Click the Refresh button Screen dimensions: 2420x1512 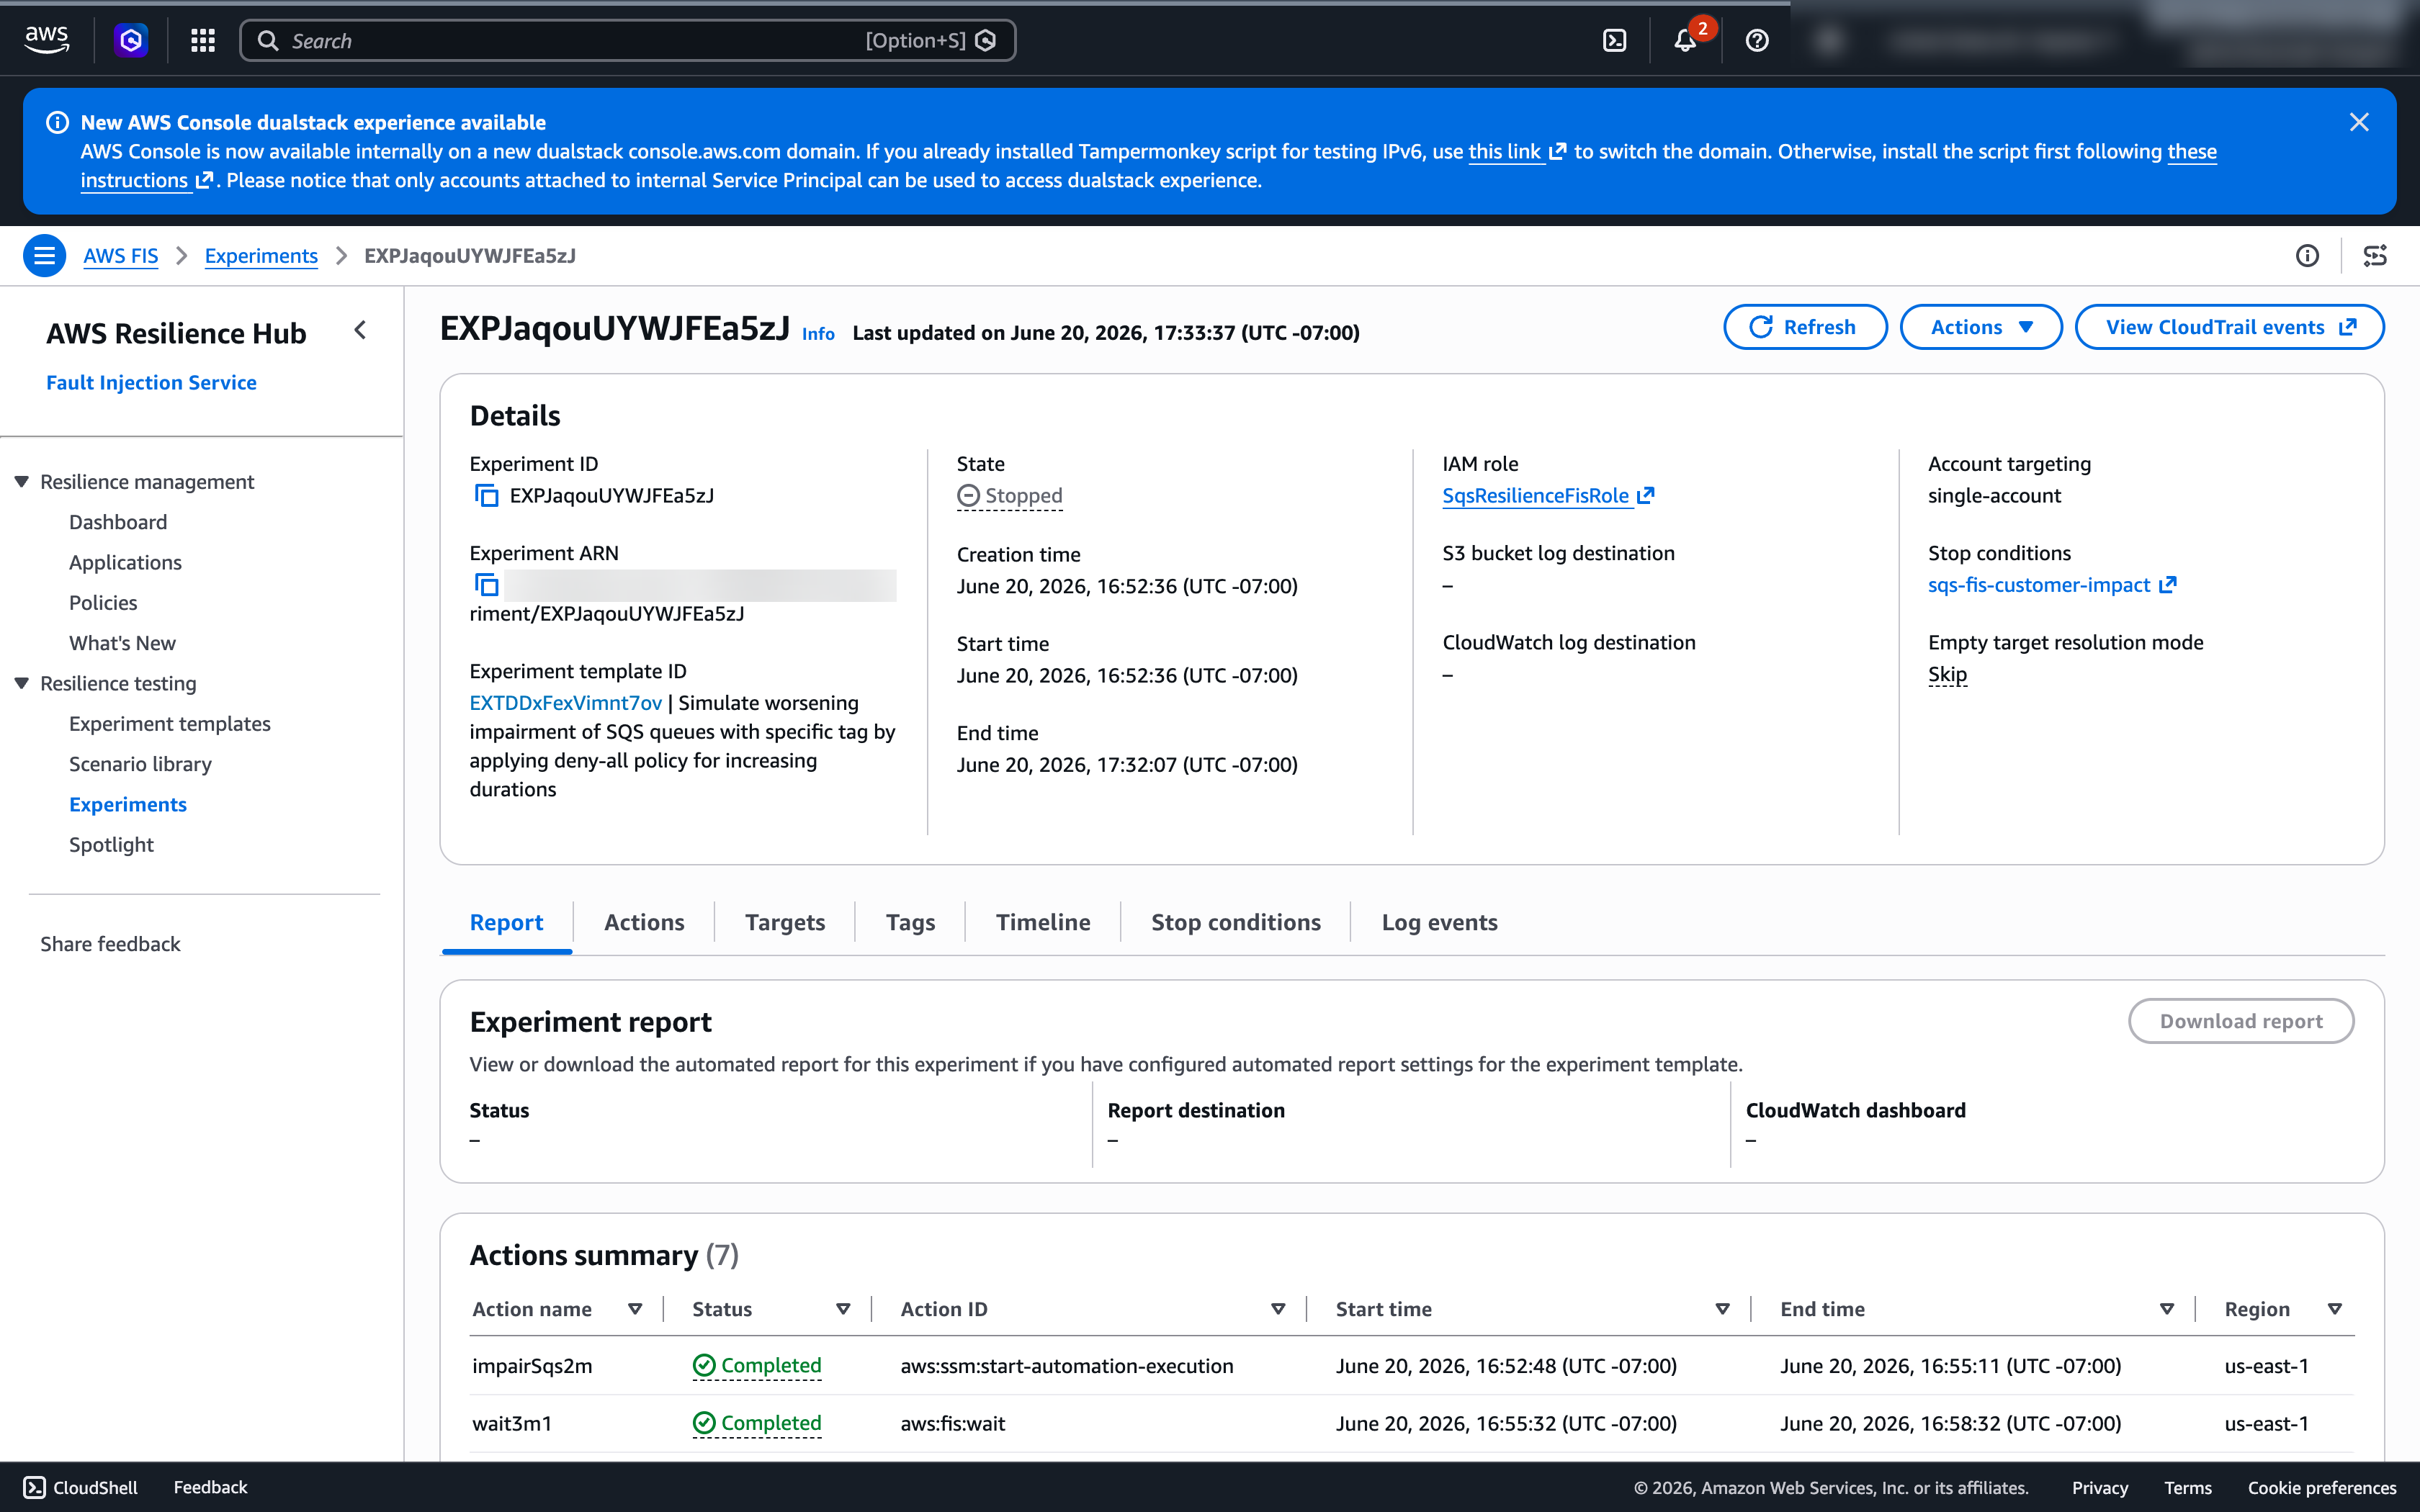coord(1805,327)
